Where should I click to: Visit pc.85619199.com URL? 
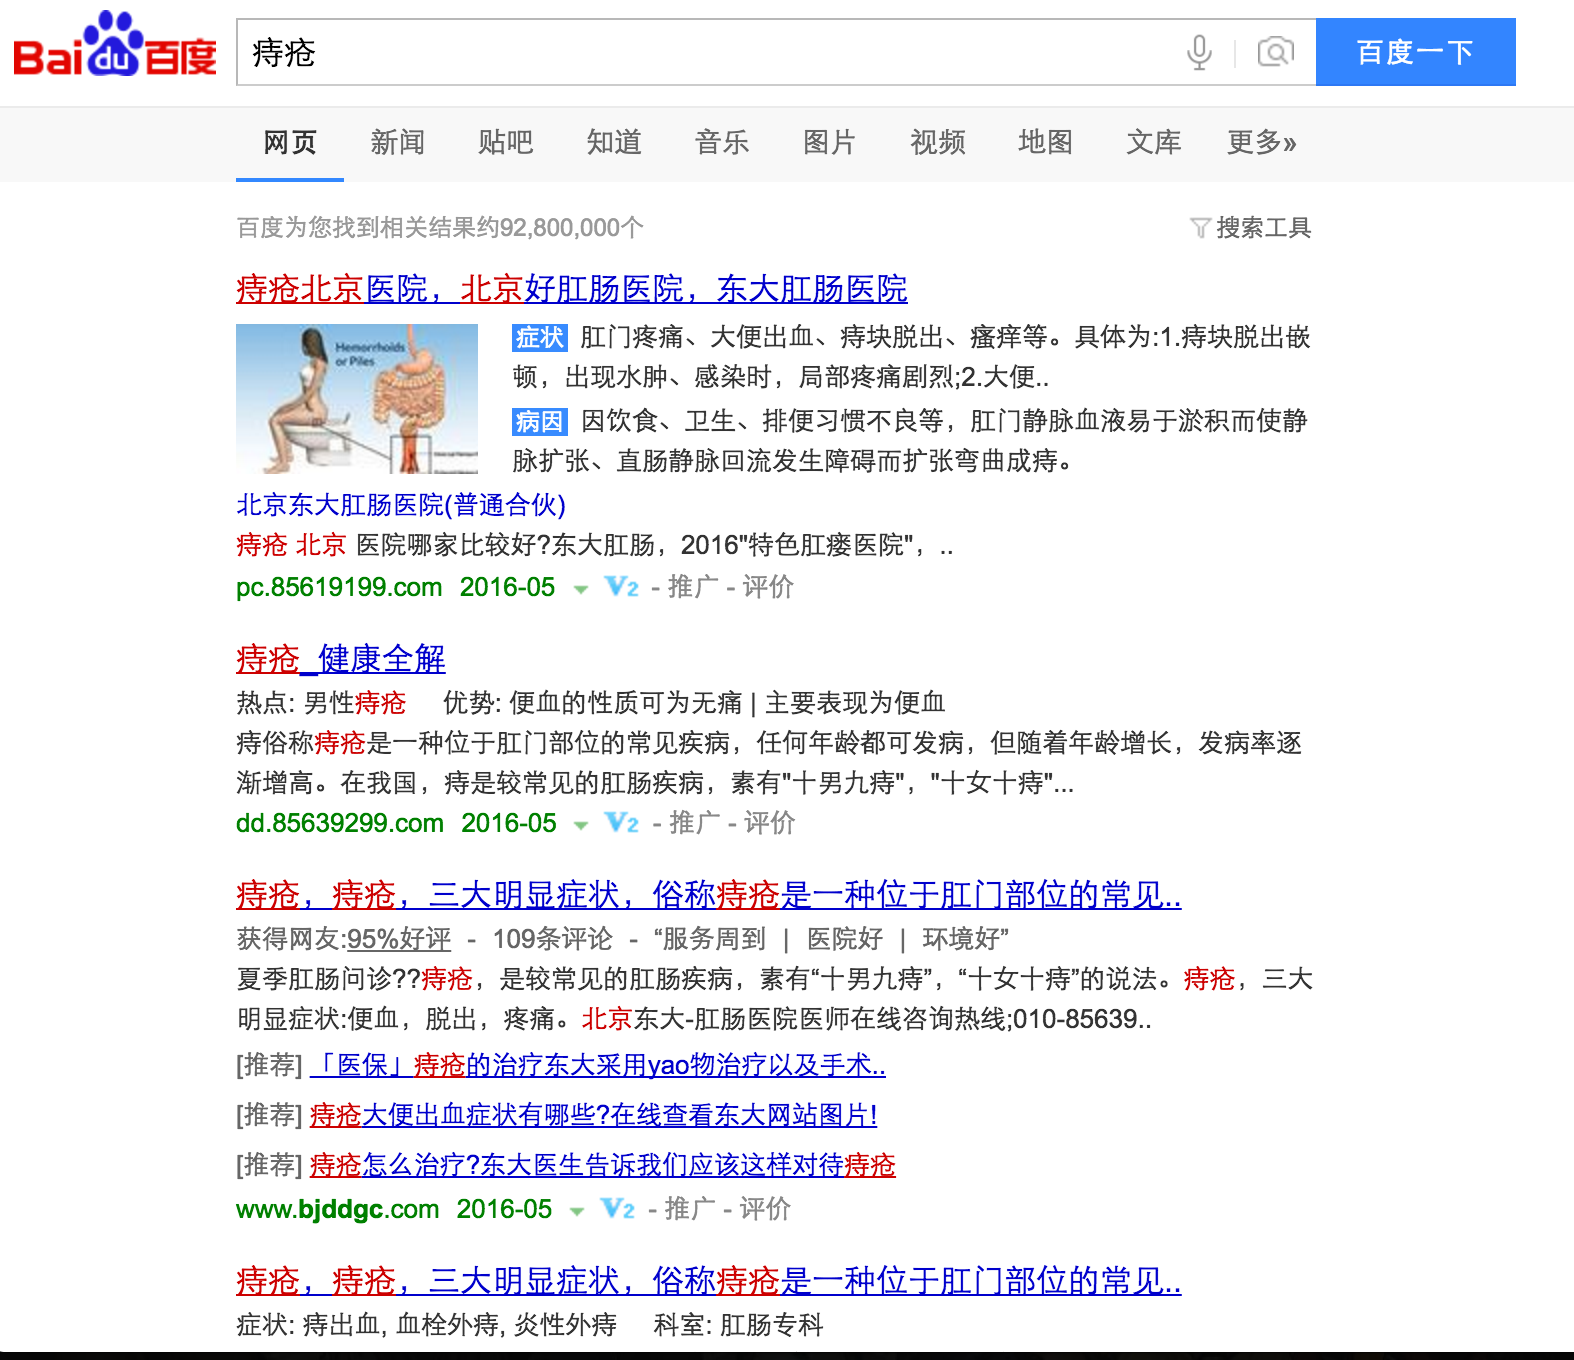pos(339,587)
